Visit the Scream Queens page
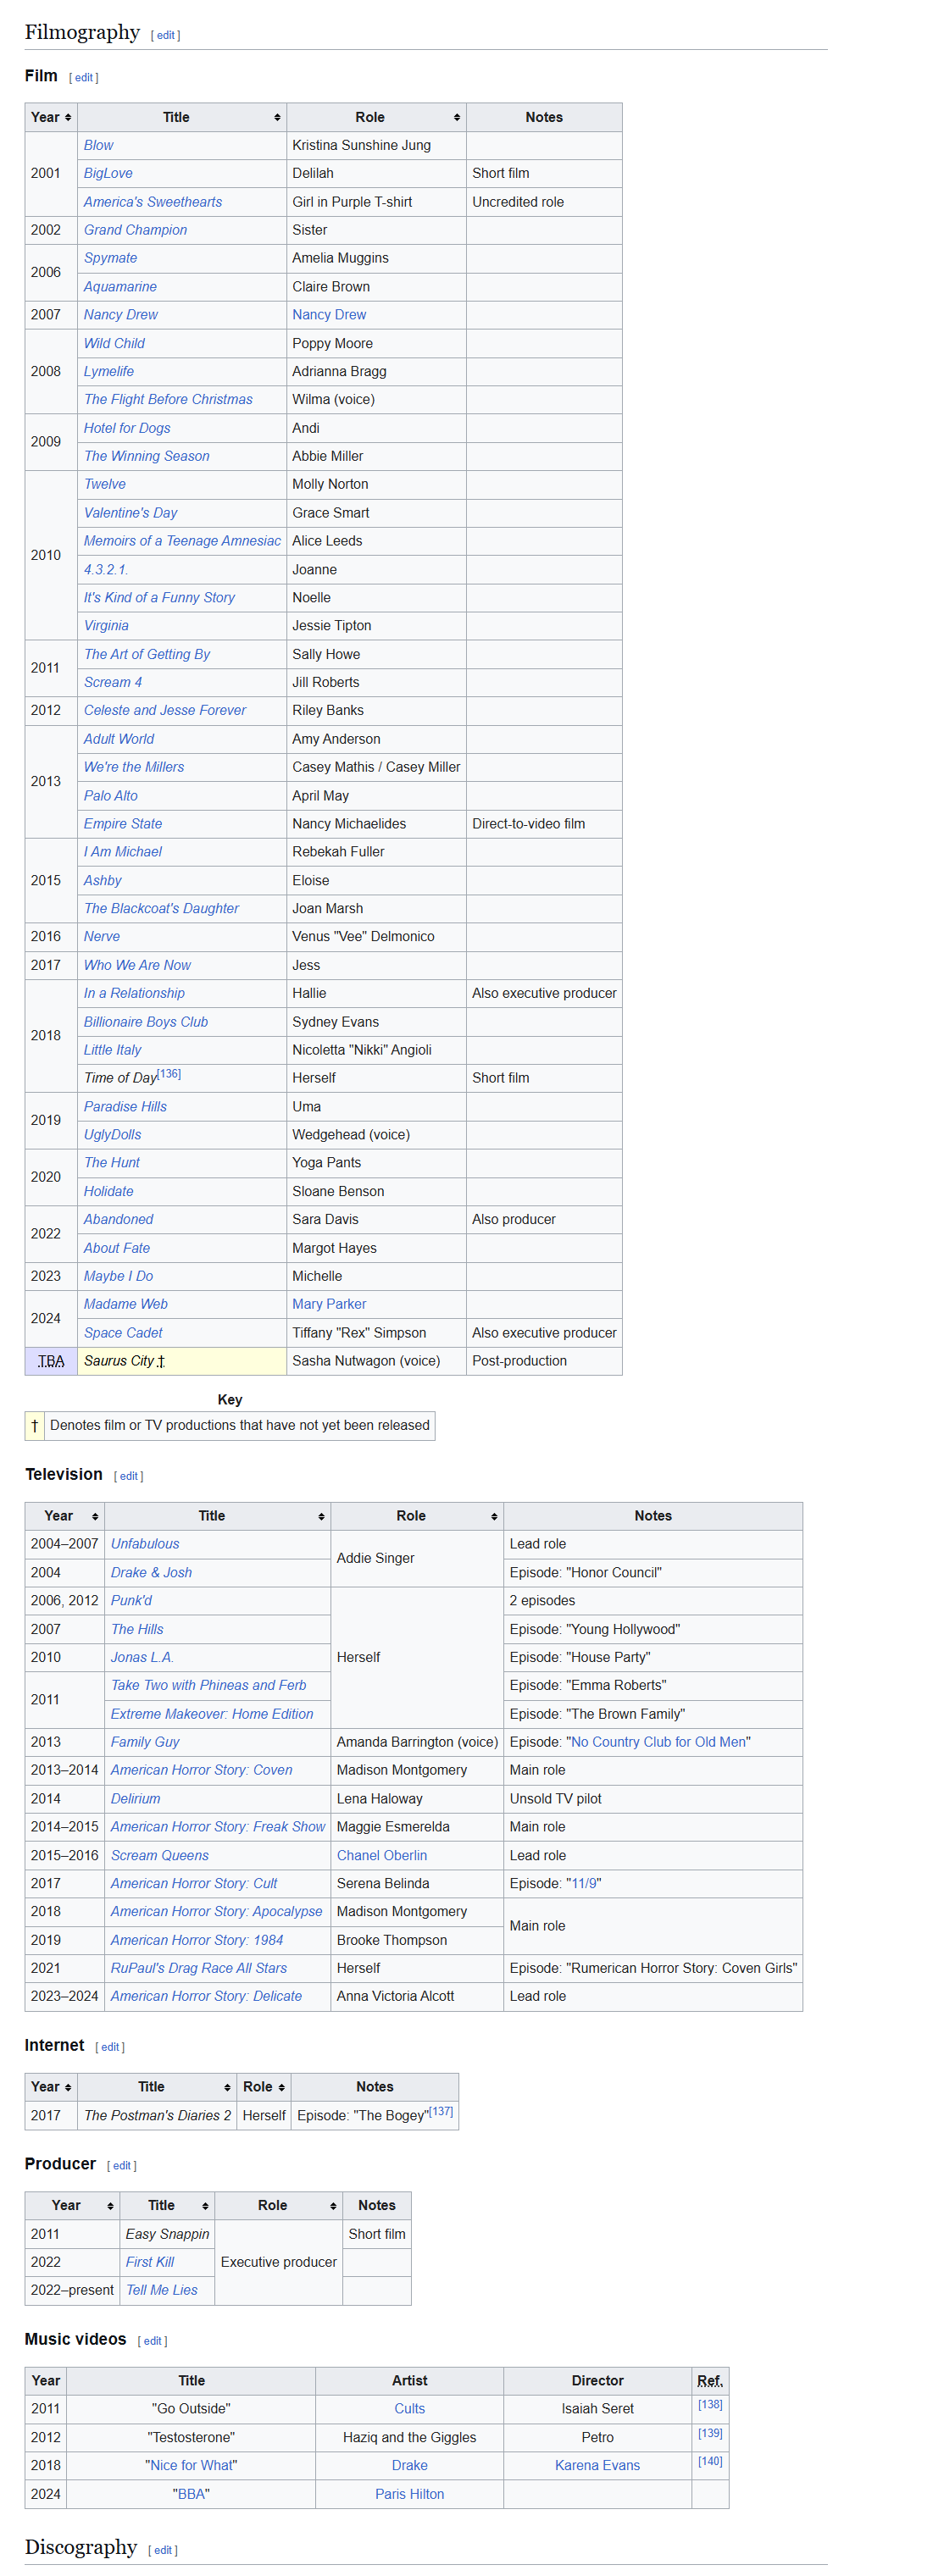Image resolution: width=933 pixels, height=2576 pixels. [160, 1855]
